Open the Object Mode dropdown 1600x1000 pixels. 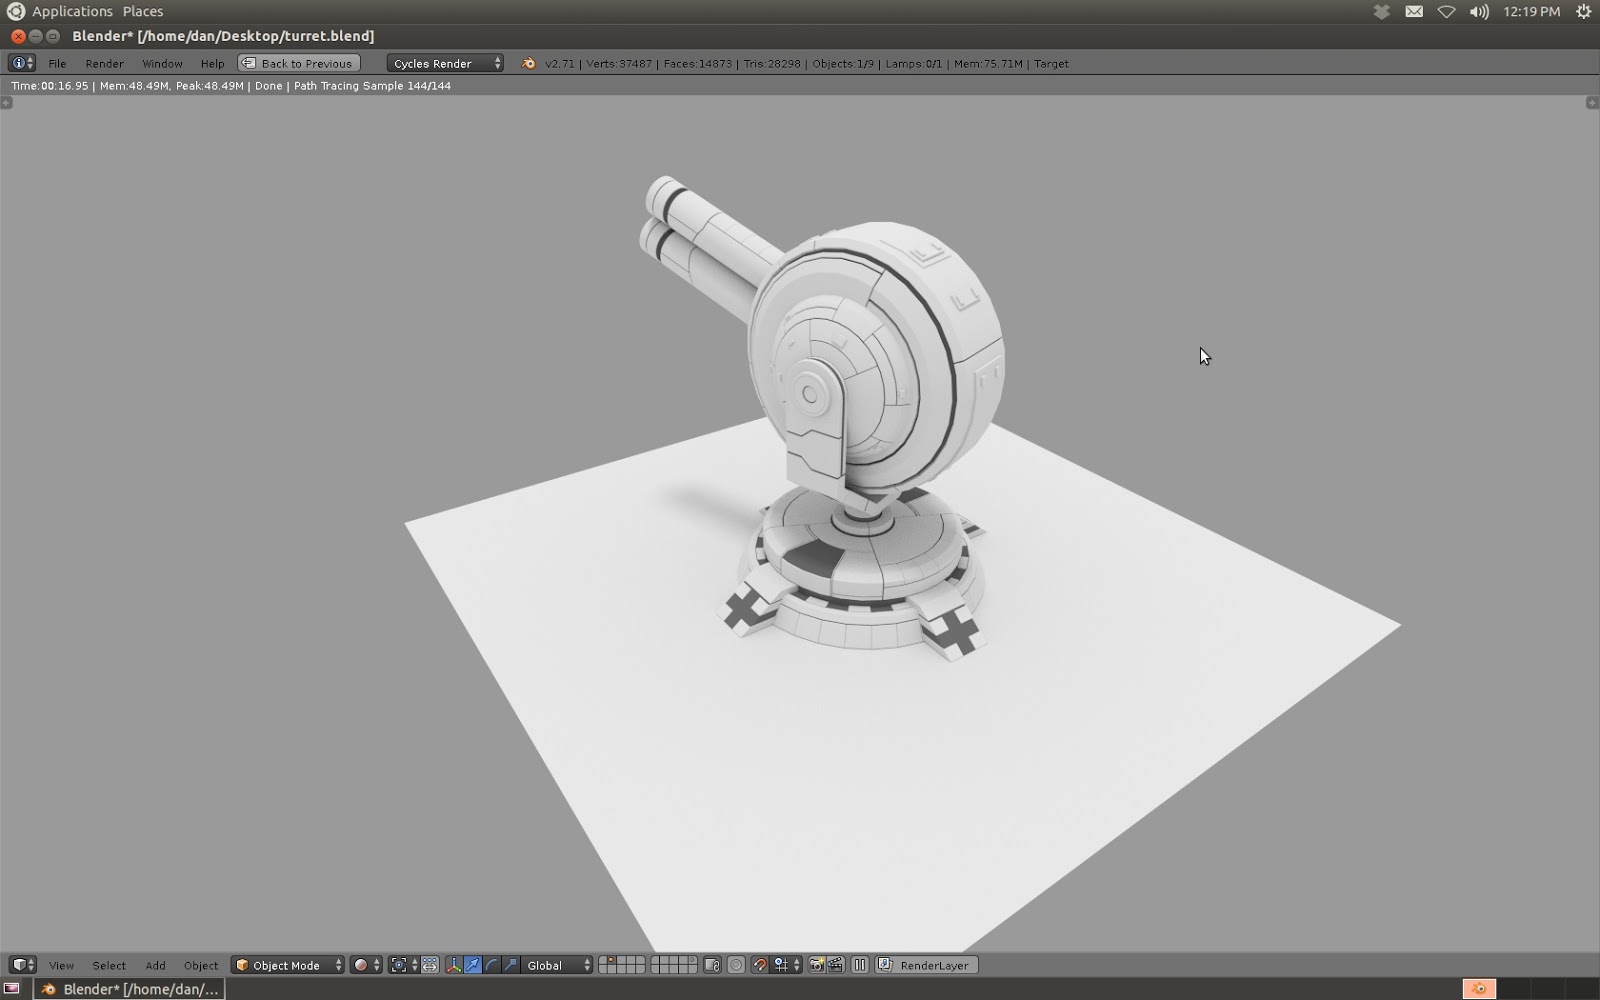(x=287, y=965)
